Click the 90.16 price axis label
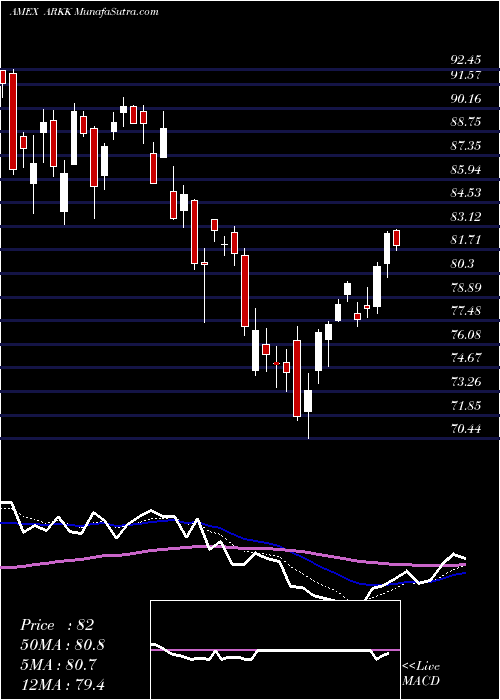The height and width of the screenshot is (700, 500). tap(466, 99)
